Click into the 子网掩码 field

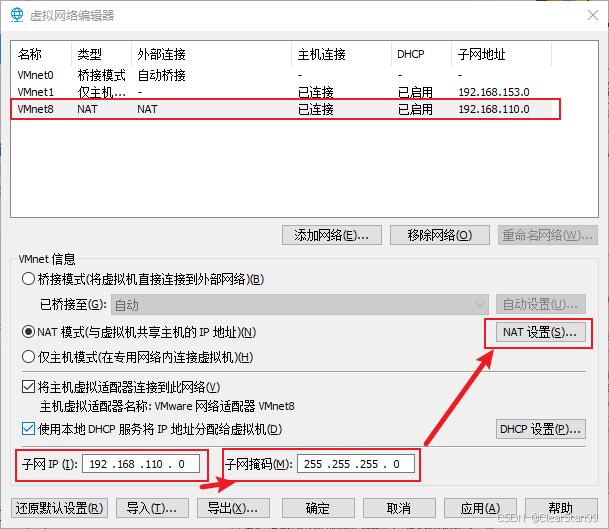(x=356, y=464)
